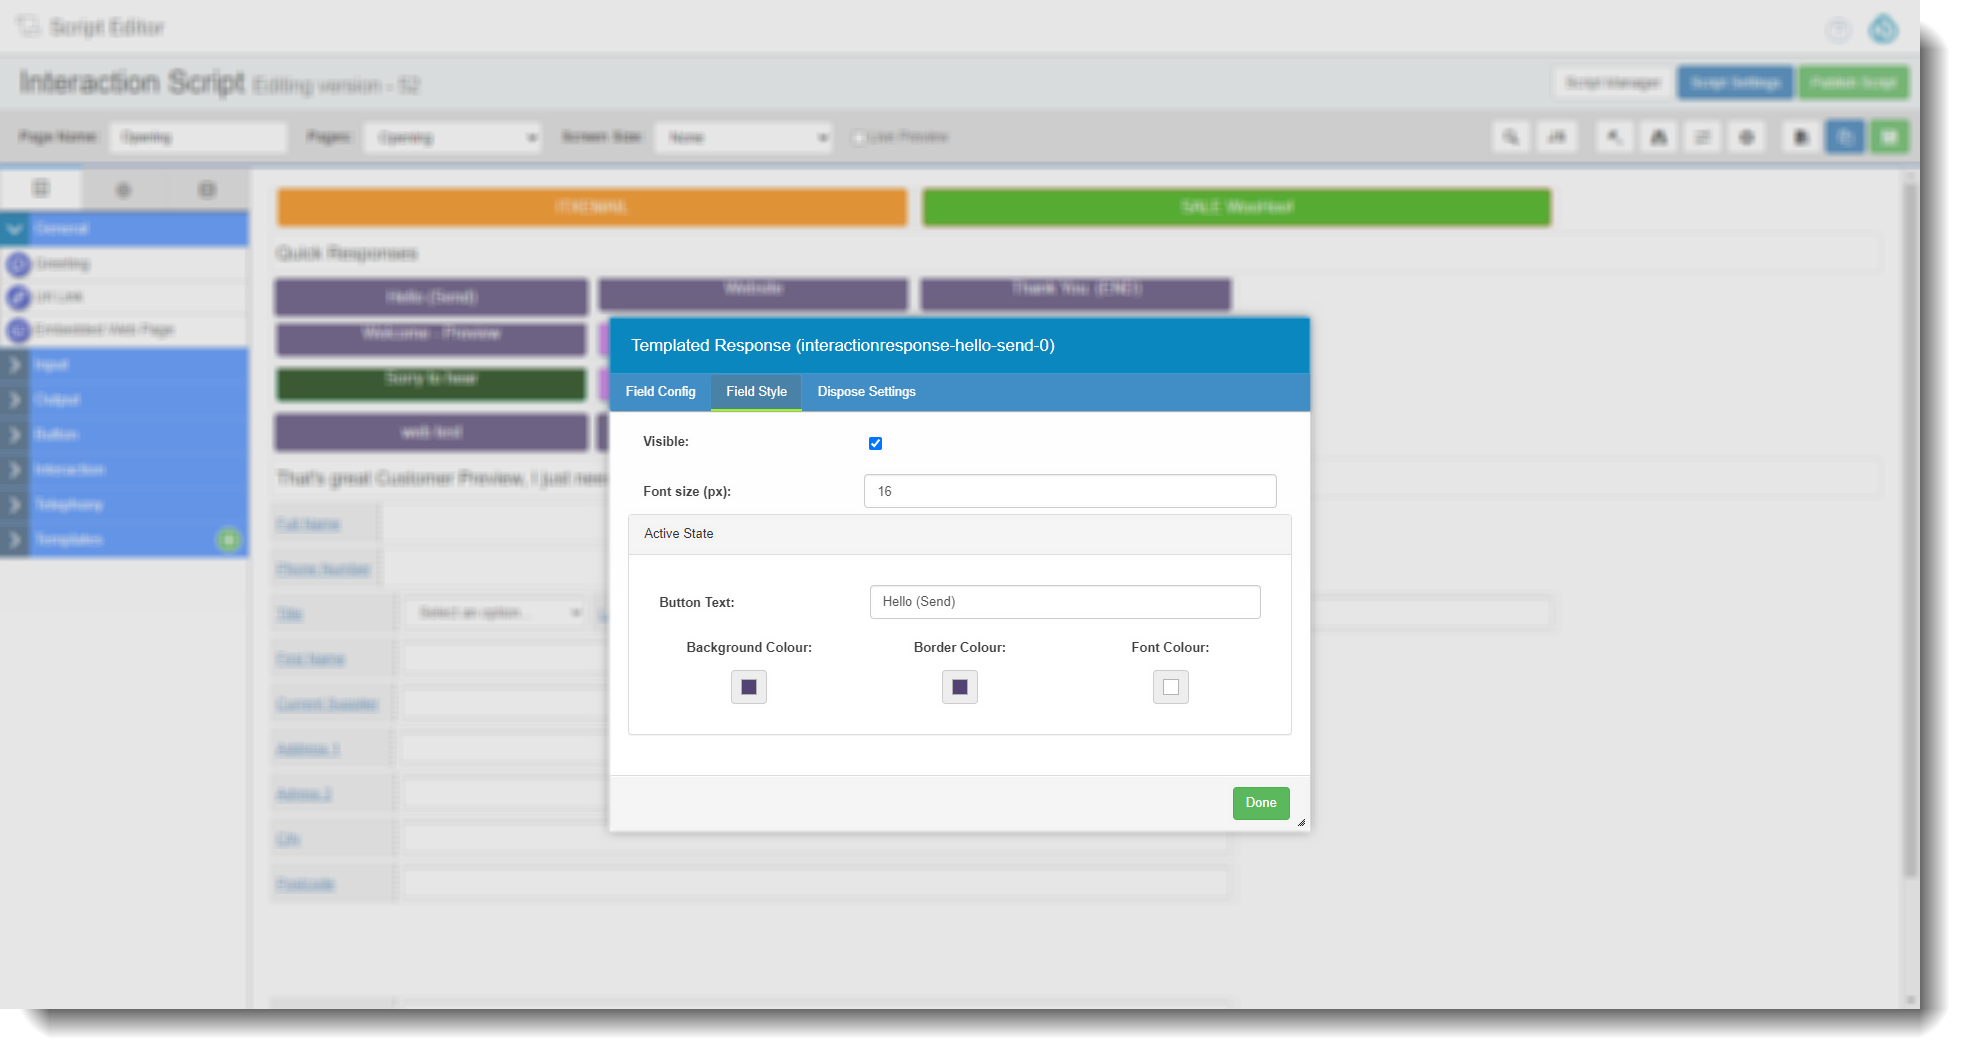The image size is (1970, 1059).
Task: Click into the Button Text field
Action: click(1065, 602)
